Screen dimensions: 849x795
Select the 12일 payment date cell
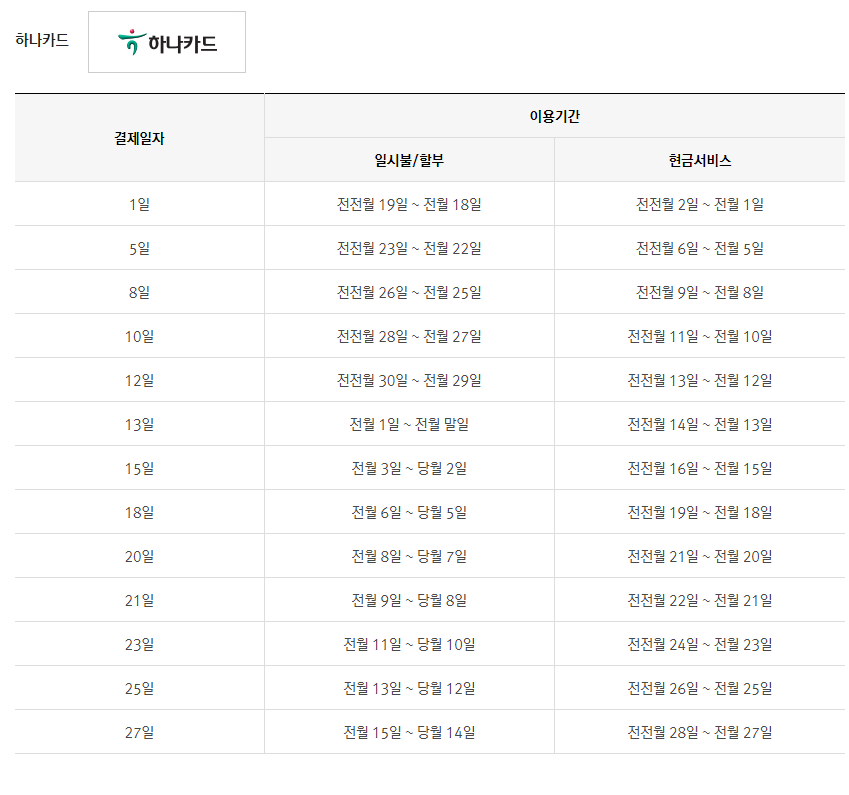[139, 380]
